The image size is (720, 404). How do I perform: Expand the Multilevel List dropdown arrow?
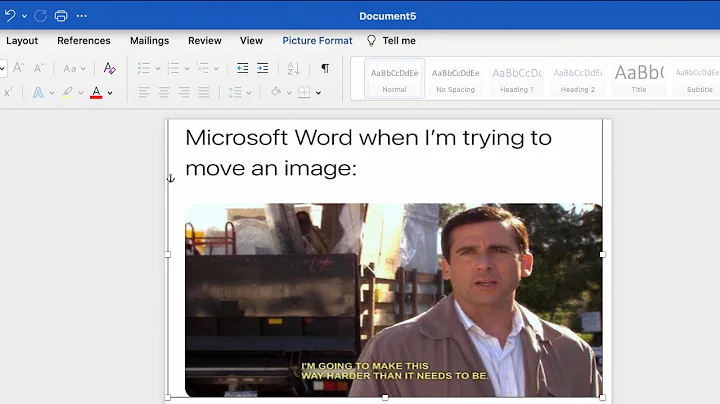[x=216, y=69]
